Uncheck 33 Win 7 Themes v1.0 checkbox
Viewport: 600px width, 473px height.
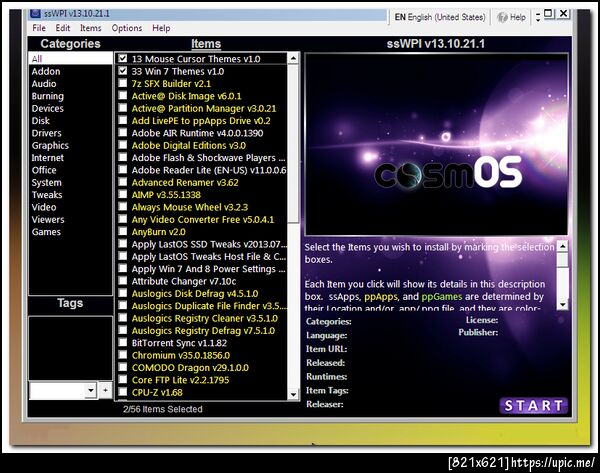[x=122, y=71]
